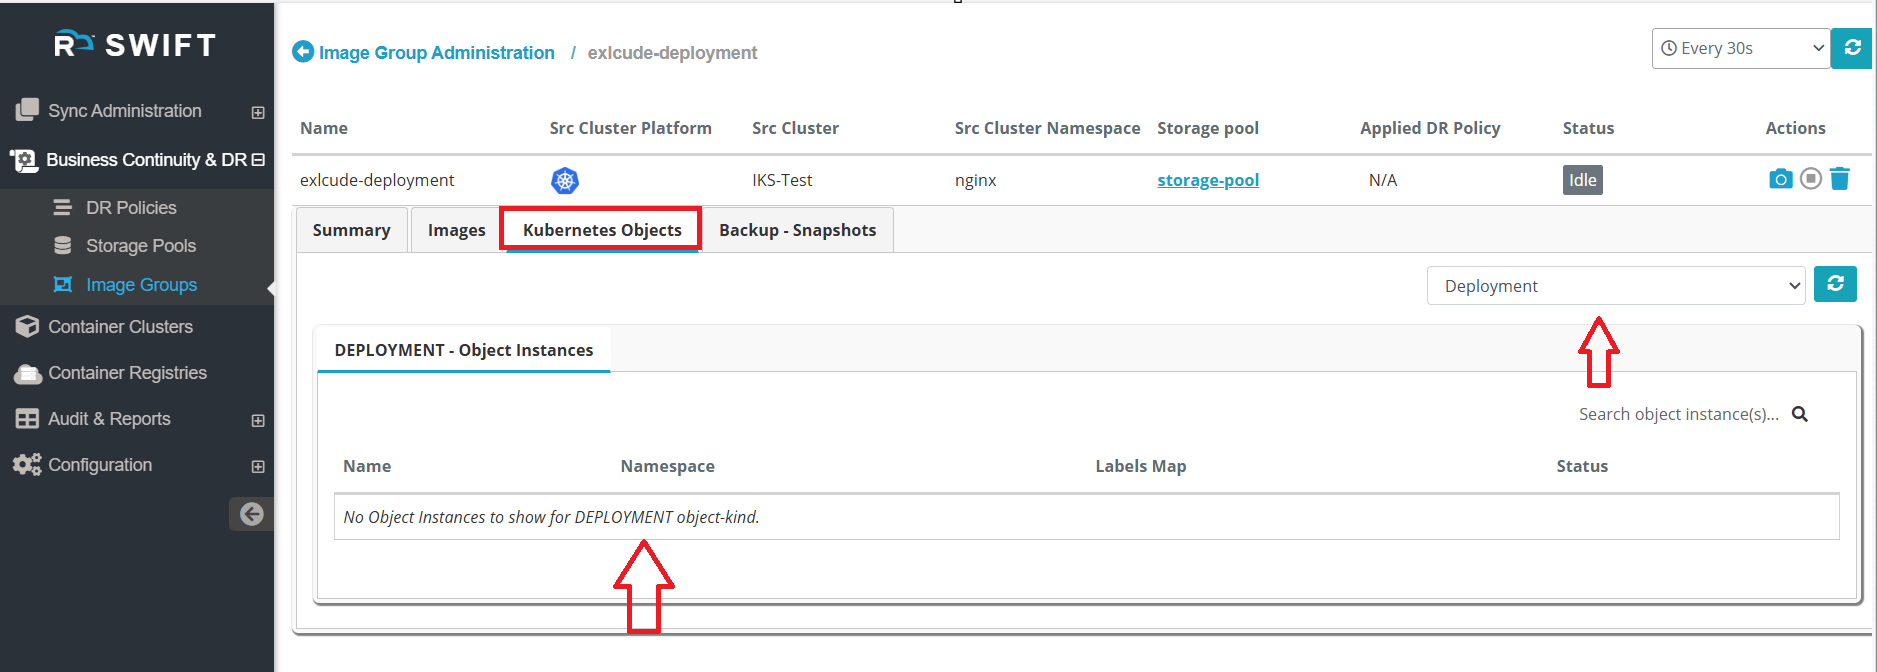Click the DR Policies list icon

coord(62,207)
